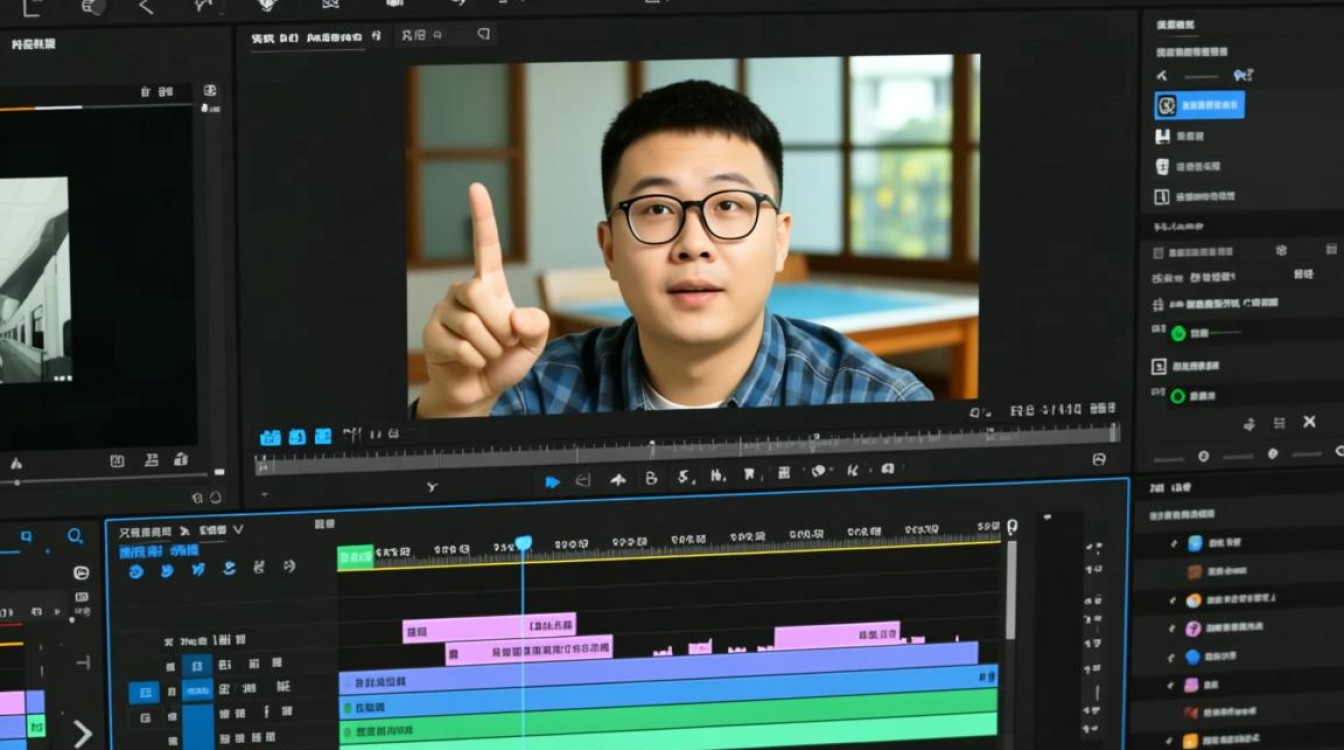The image size is (1344, 750).
Task: Toggle the checkmark beside the purple circle row
Action: tap(1172, 629)
